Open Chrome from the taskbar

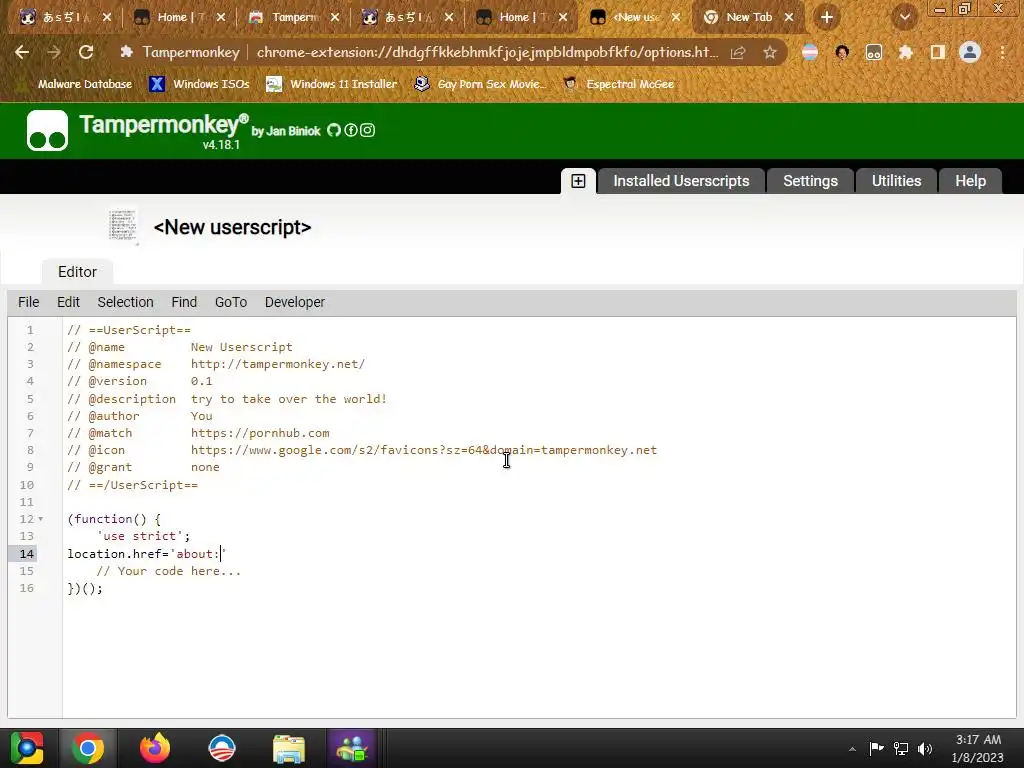point(88,748)
